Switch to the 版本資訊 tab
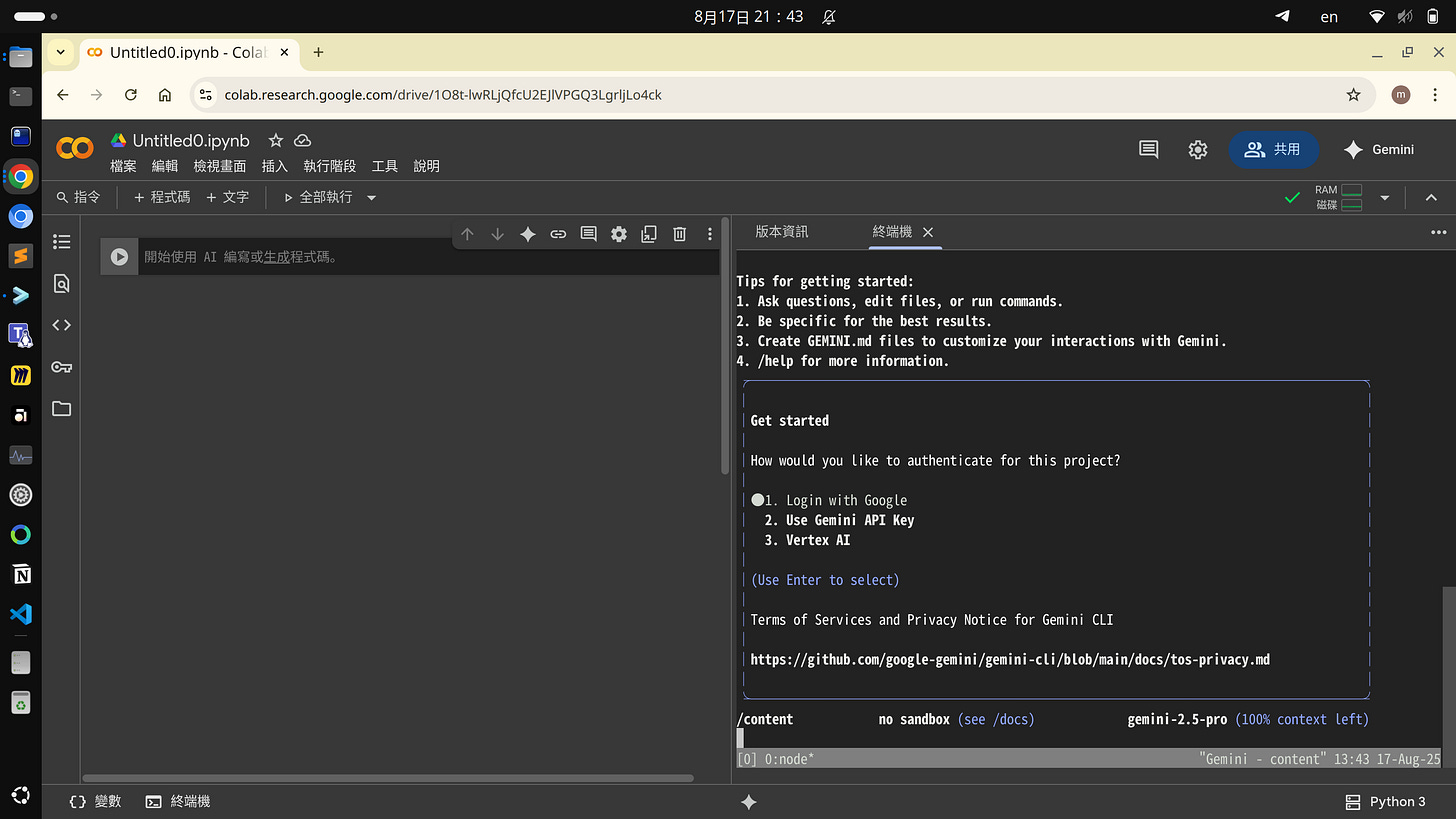This screenshot has width=1456, height=819. (782, 232)
